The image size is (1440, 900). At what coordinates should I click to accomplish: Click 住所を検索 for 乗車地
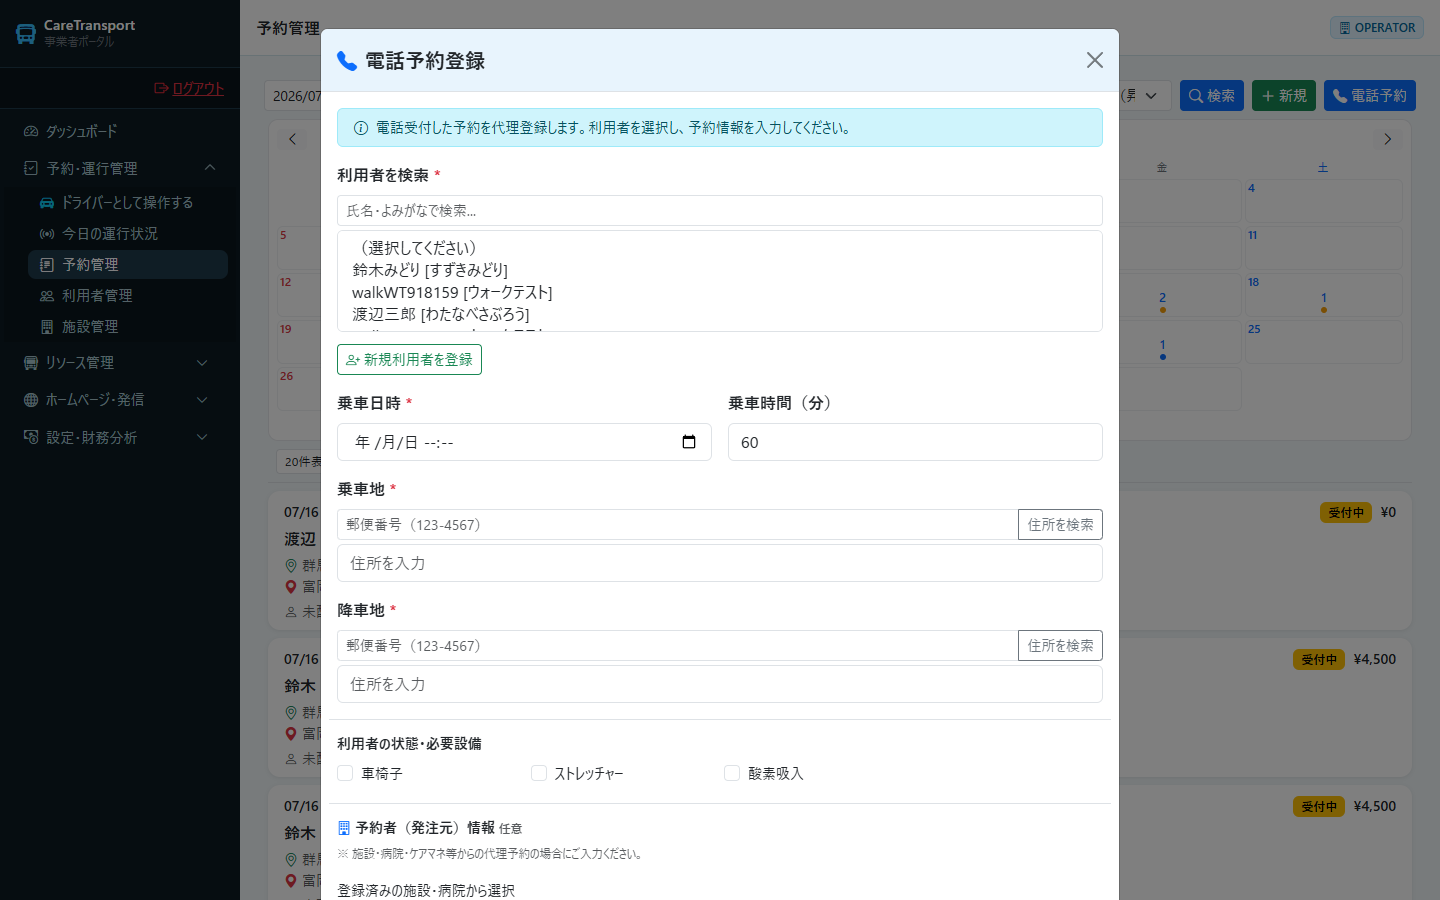click(1060, 525)
